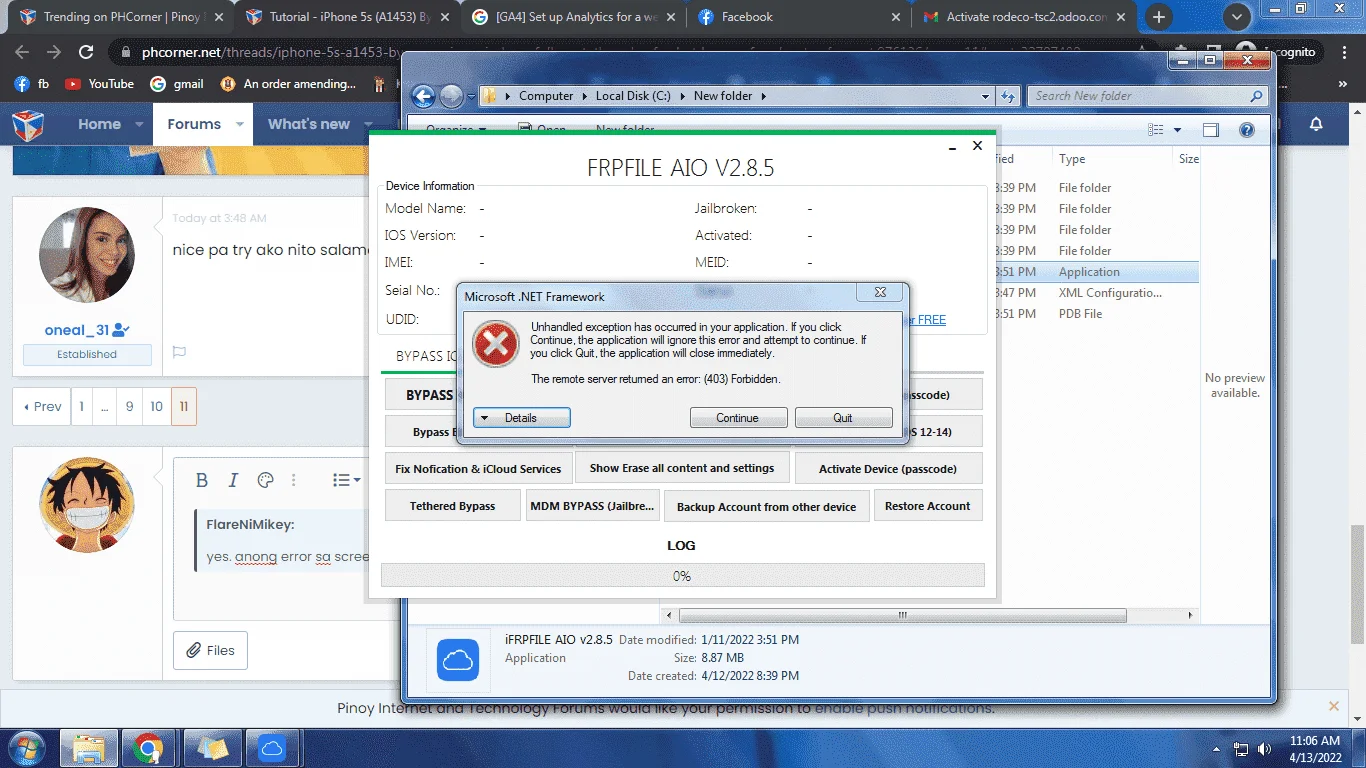1366x768 pixels.
Task: Click Show Erase all content and settings
Action: pos(682,468)
